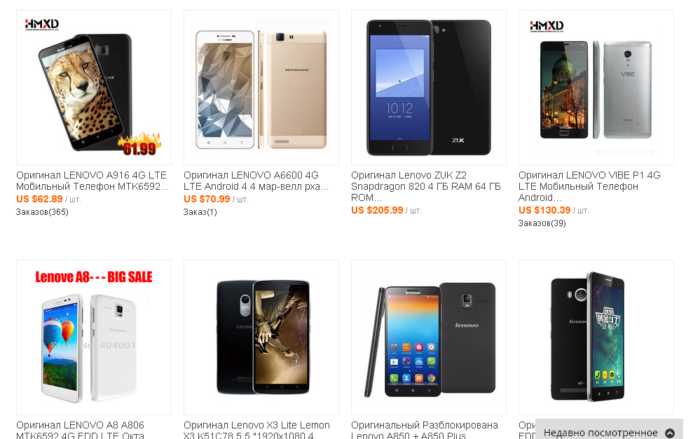This screenshot has width=700, height=439.
Task: Click the Заказов(365) orders count
Action: pos(42,212)
